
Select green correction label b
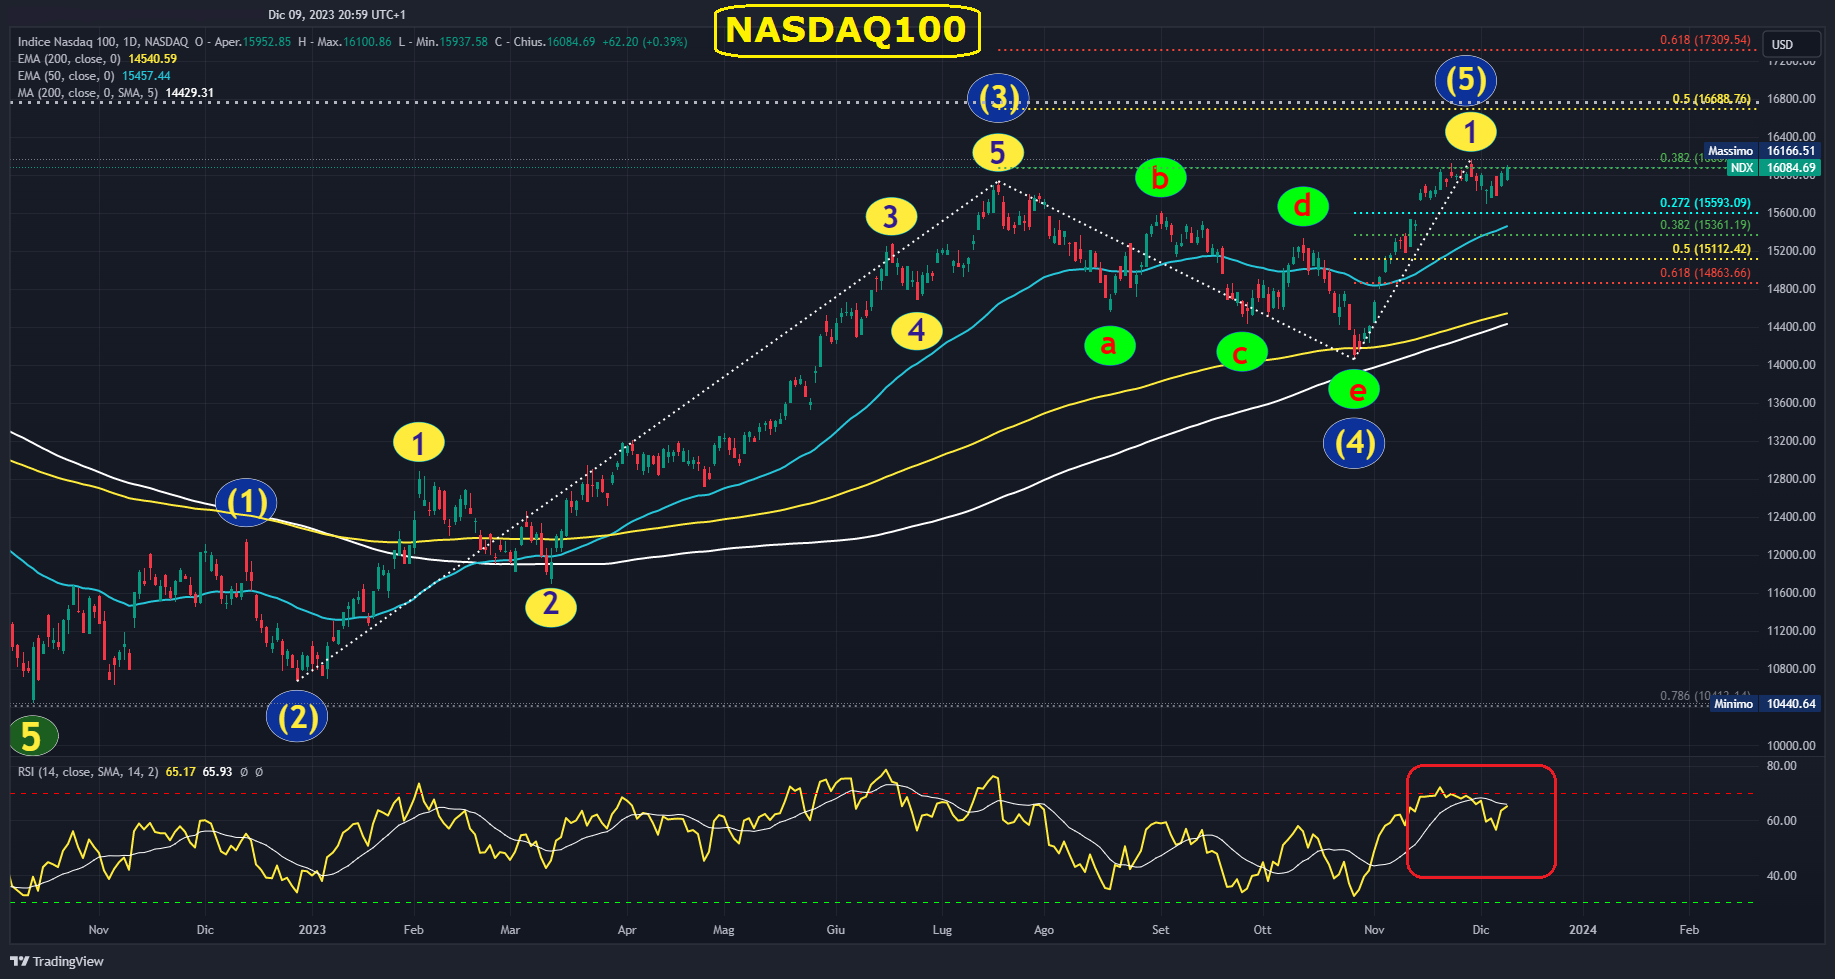pyautogui.click(x=1161, y=179)
